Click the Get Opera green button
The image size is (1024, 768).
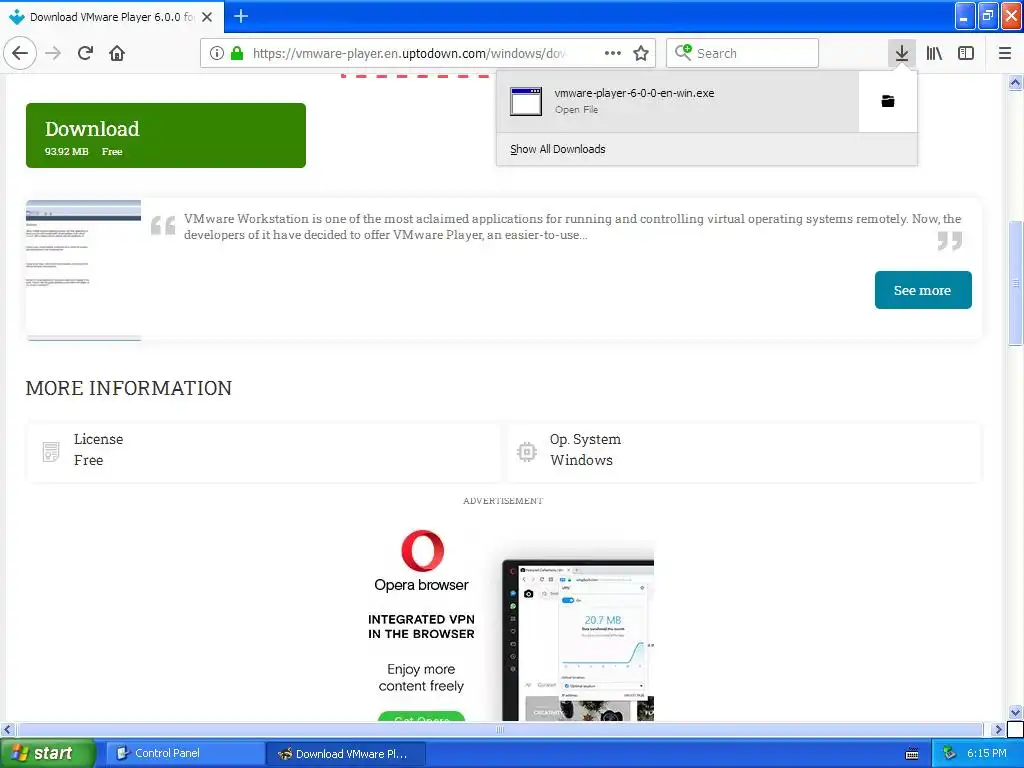point(421,716)
